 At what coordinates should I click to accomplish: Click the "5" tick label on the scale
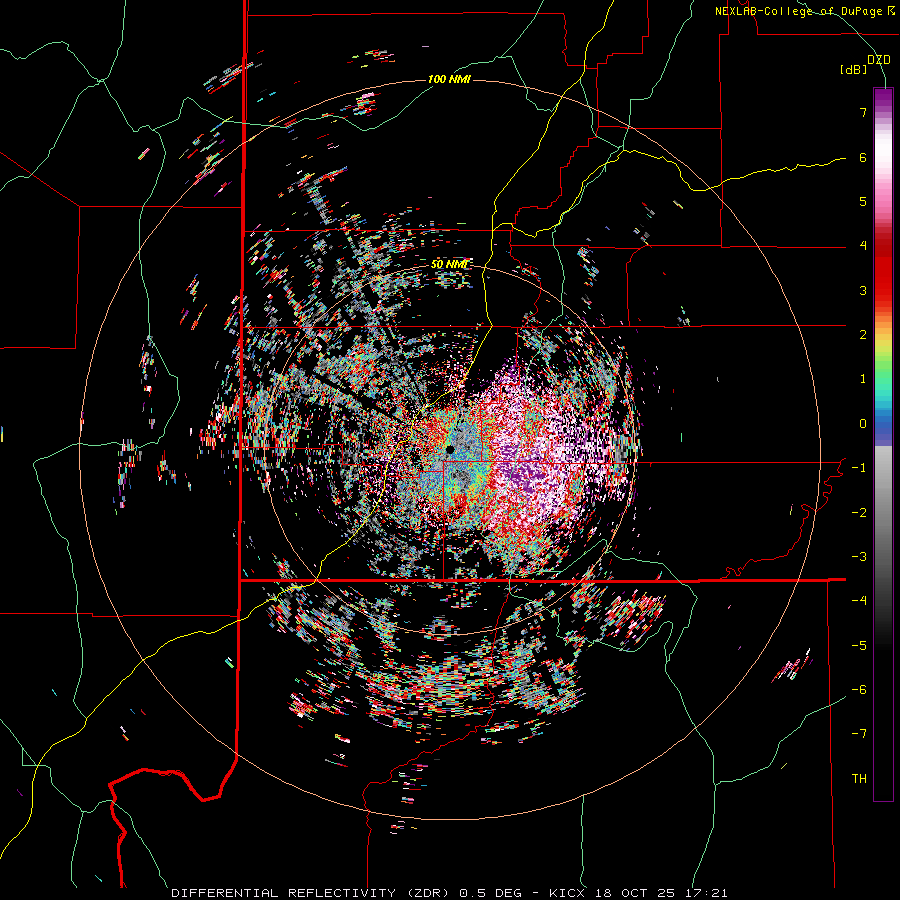tap(863, 201)
